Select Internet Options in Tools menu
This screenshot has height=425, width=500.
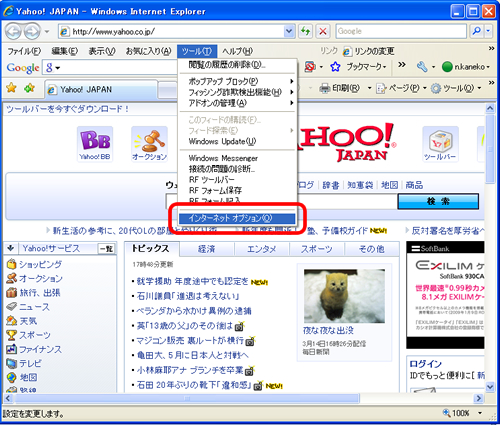[x=237, y=218]
